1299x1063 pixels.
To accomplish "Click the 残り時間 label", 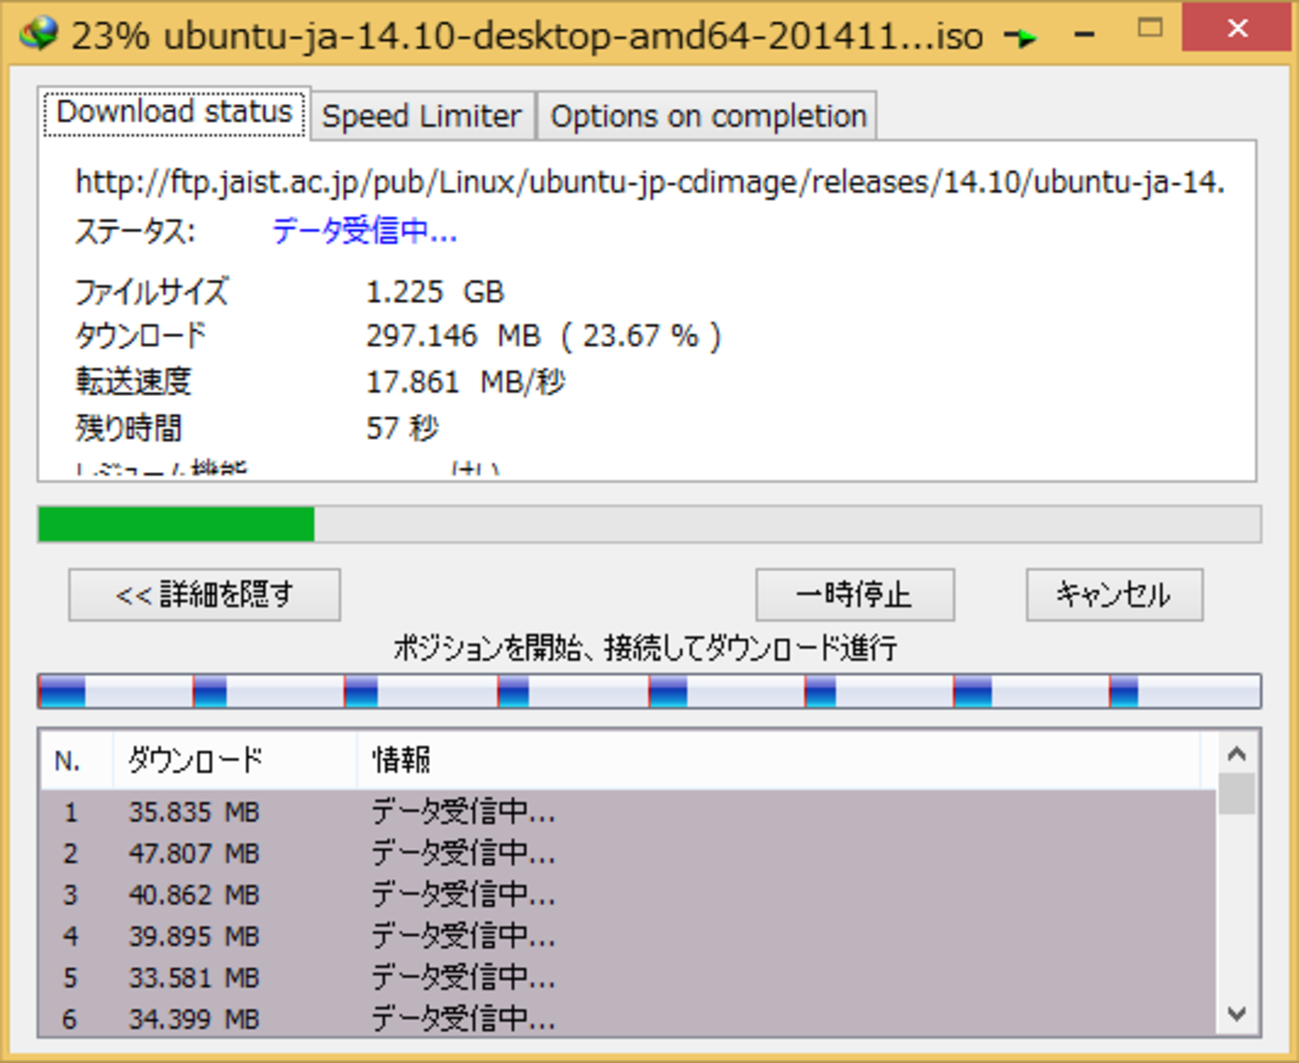I will 129,429.
